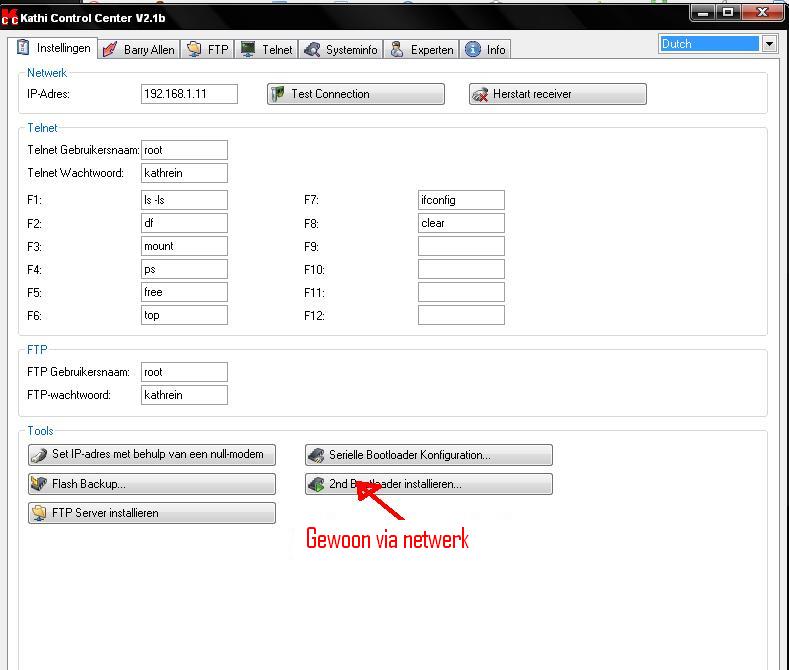
Task: Minimize the Kathi Control Center window
Action: (703, 12)
